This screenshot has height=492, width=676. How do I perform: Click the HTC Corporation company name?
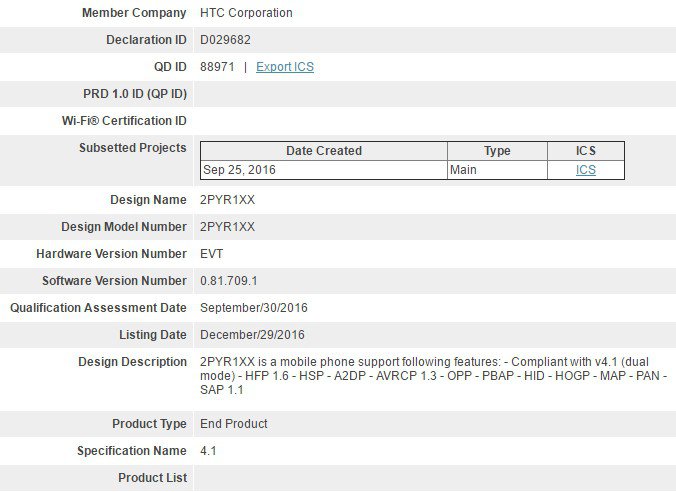coord(246,13)
